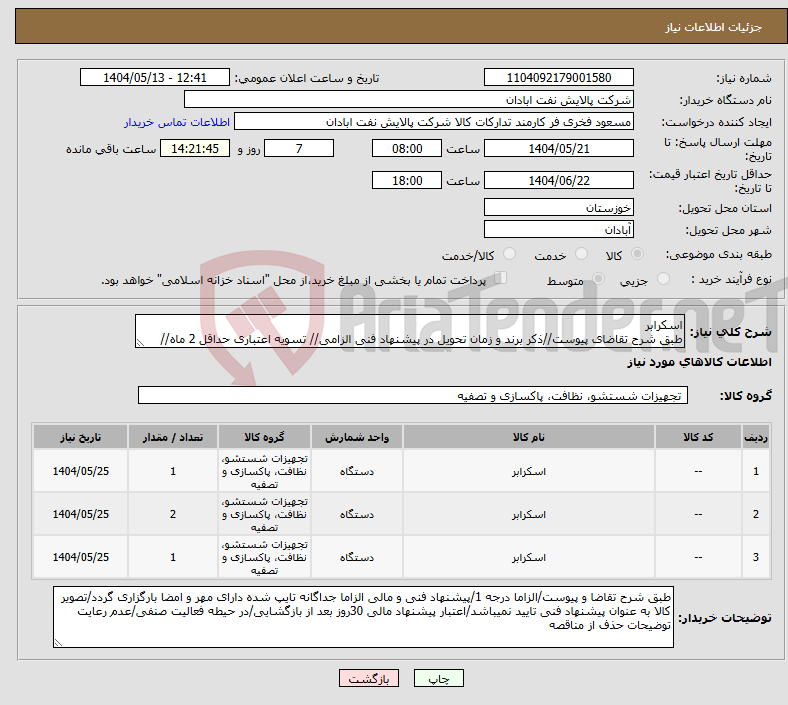Click the اطلاعات کالاهای مورد نیاز heading
This screenshot has height=705, width=788.
pos(699,362)
